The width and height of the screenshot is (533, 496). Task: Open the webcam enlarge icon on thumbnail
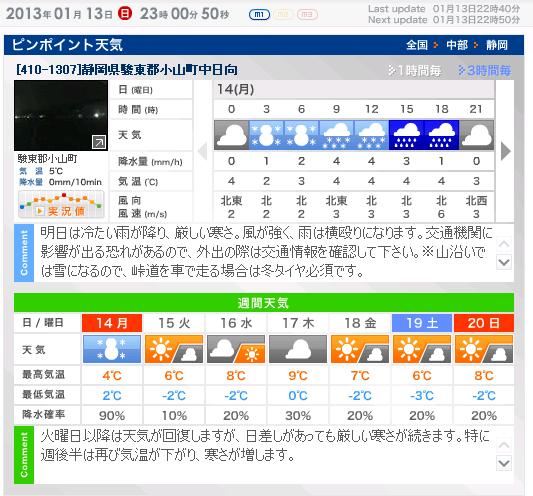pyautogui.click(x=99, y=142)
